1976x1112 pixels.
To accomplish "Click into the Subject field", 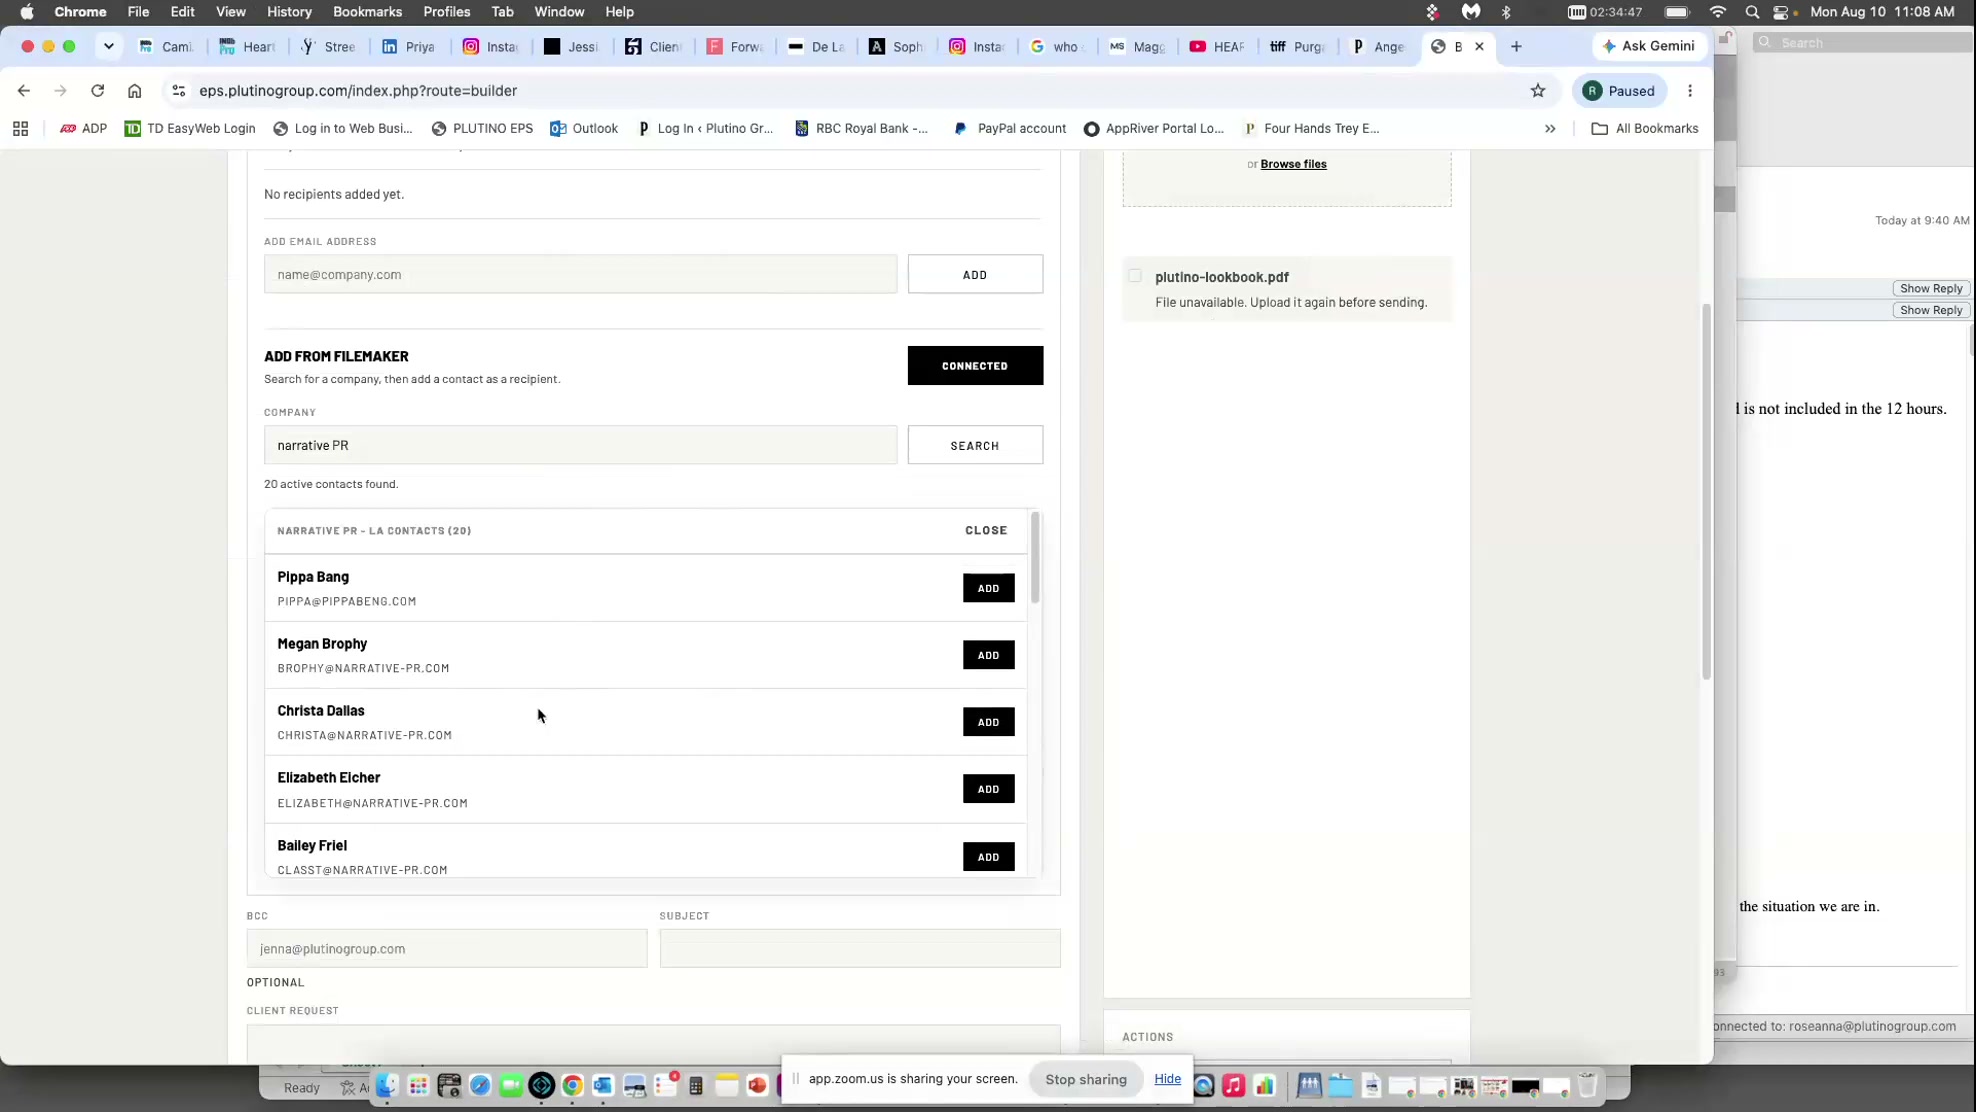I will (860, 949).
